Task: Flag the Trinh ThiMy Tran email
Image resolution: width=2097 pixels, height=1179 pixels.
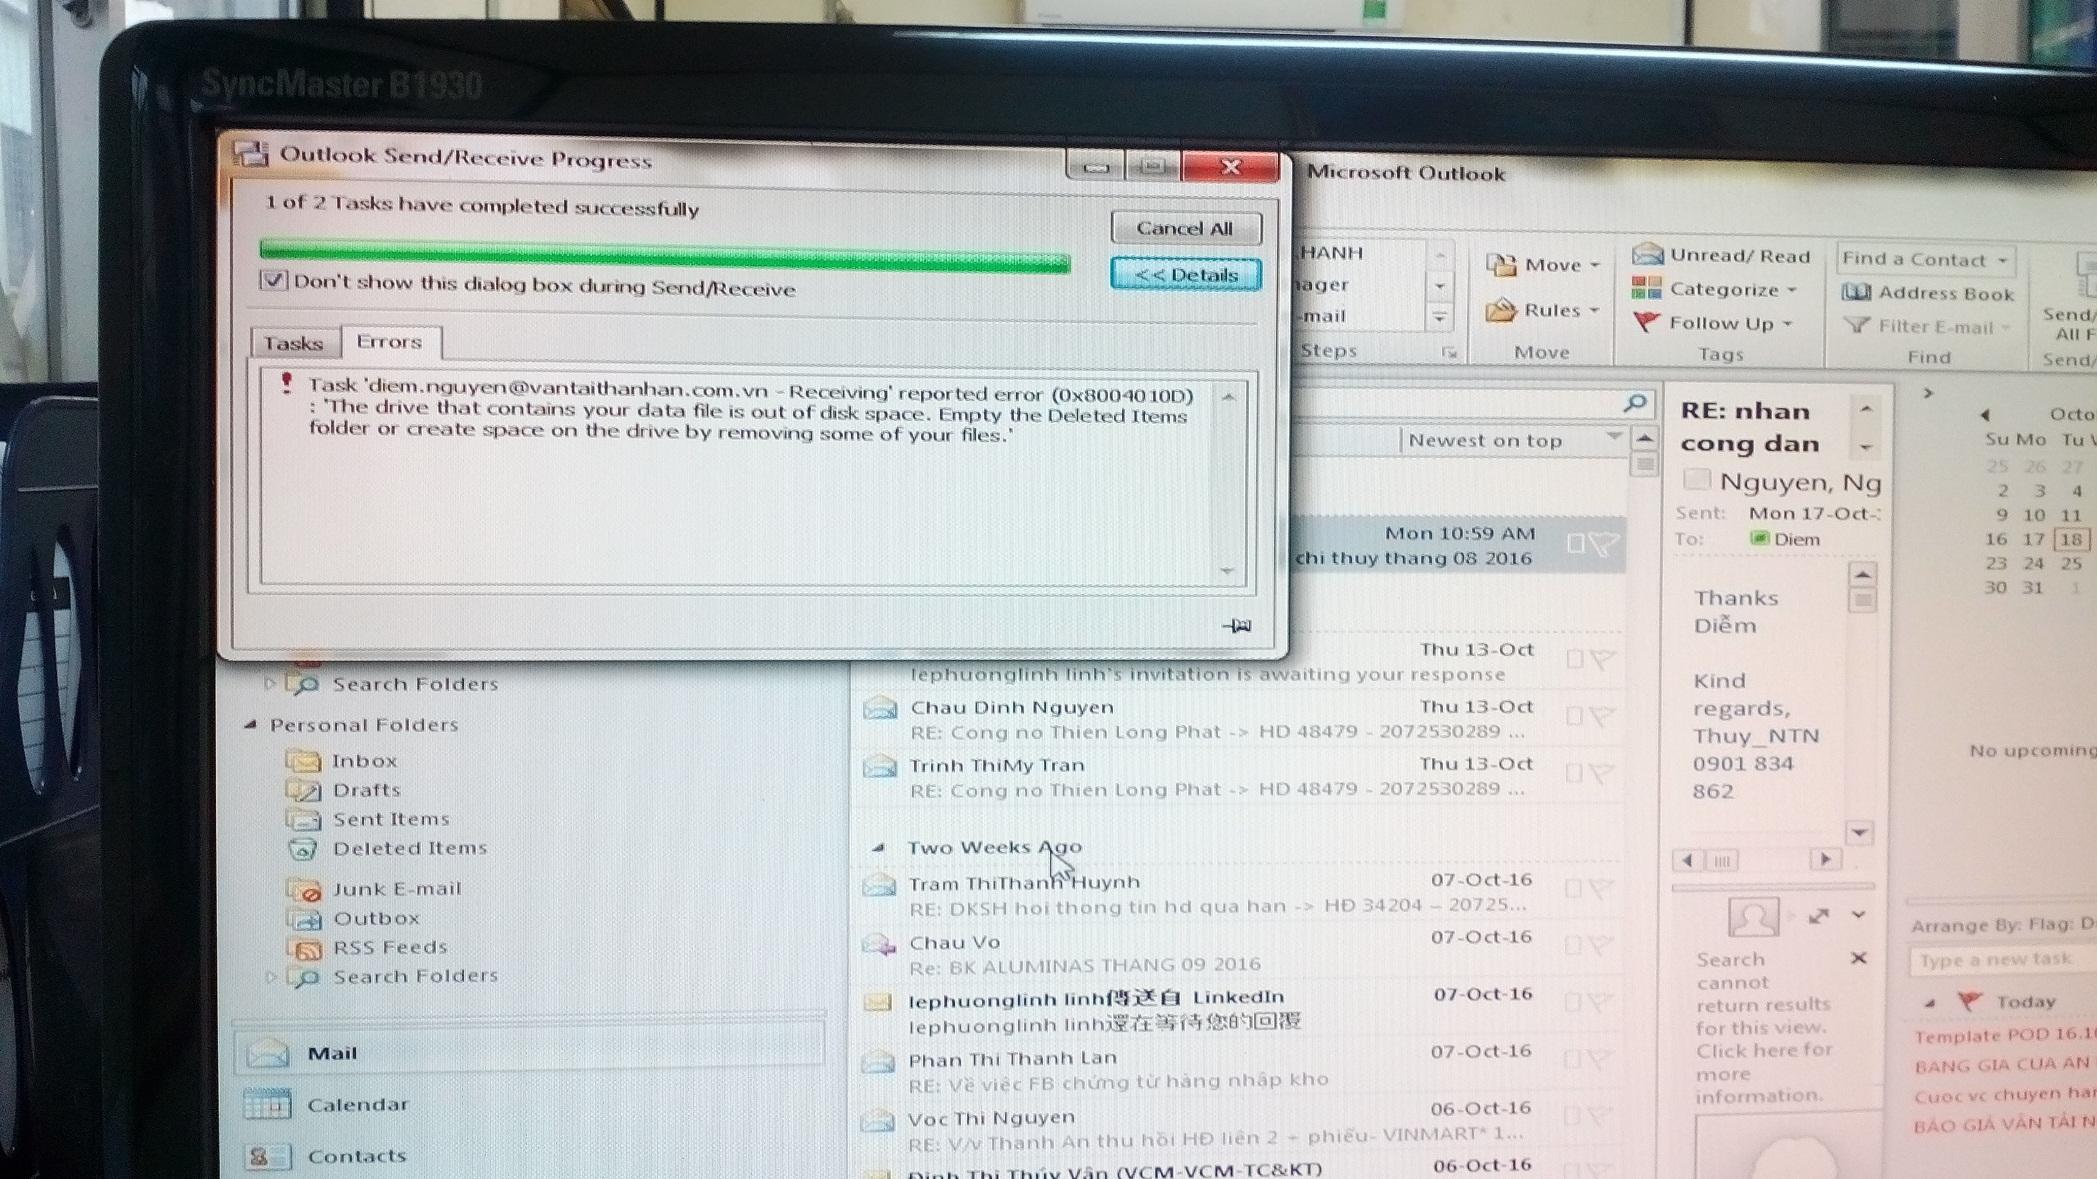Action: tap(1602, 773)
